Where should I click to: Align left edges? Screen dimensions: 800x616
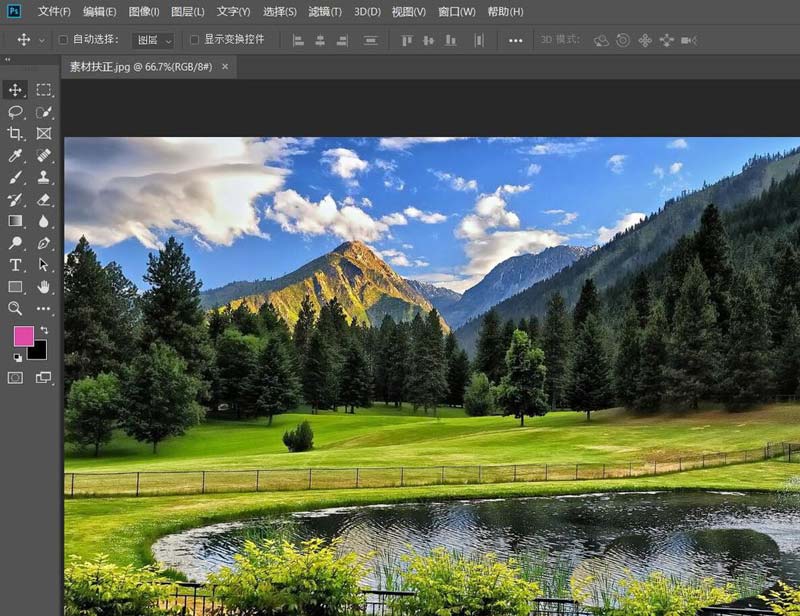298,40
